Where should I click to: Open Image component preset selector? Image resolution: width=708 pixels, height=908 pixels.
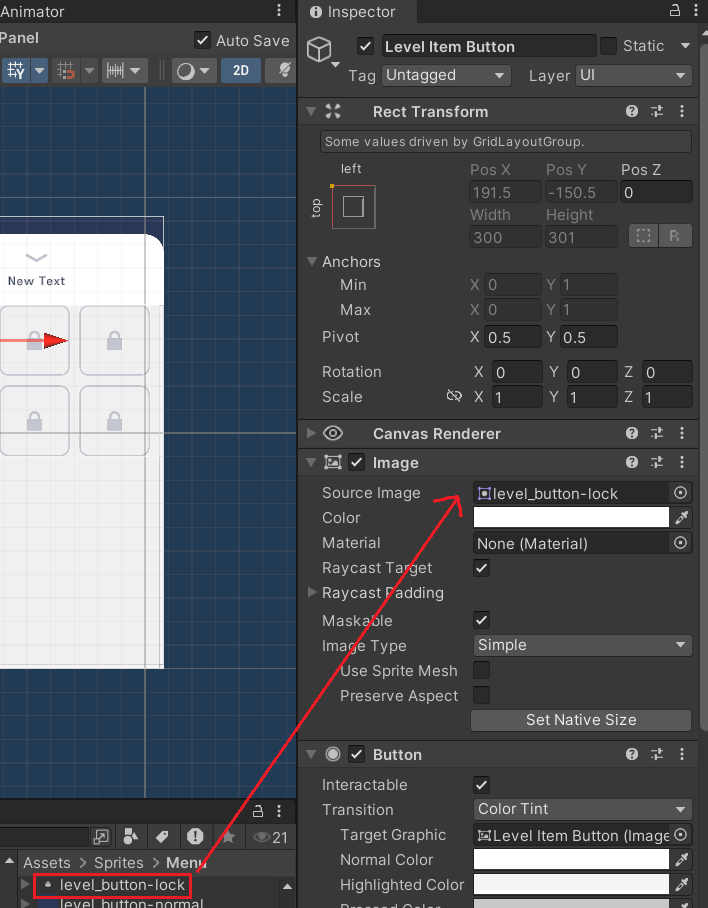coord(657,462)
